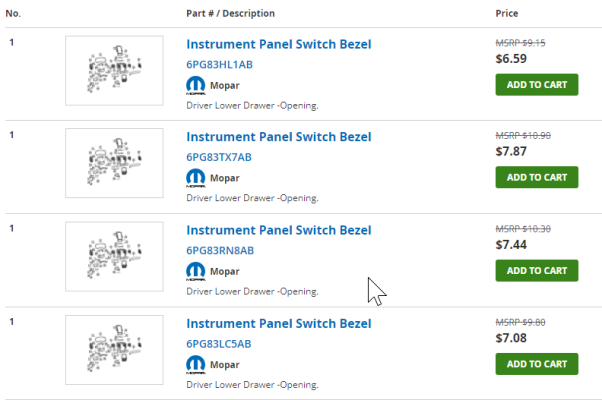Open Instrument Panel Switch Bezel title above 6PG83HL1AB

[279, 44]
